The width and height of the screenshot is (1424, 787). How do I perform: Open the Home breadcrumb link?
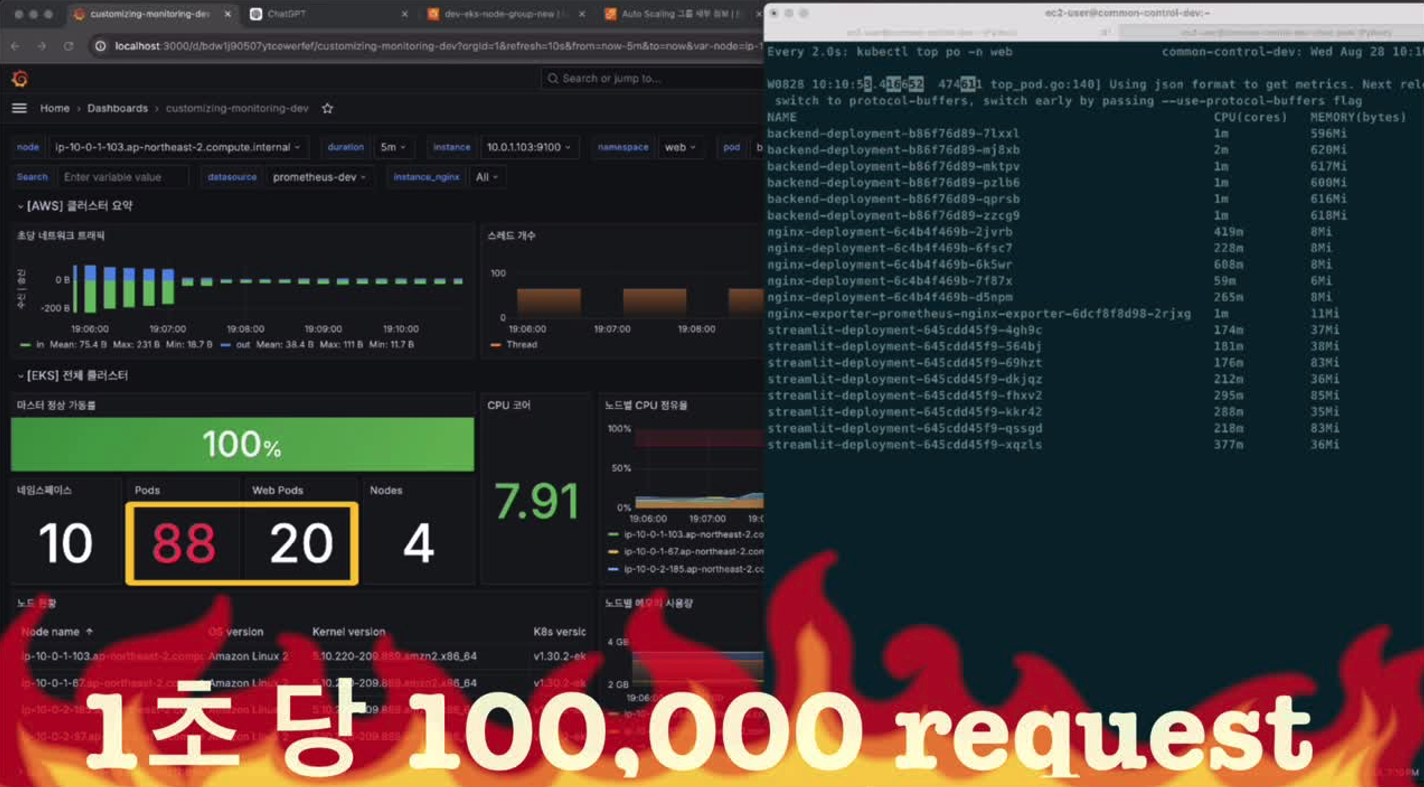point(55,108)
